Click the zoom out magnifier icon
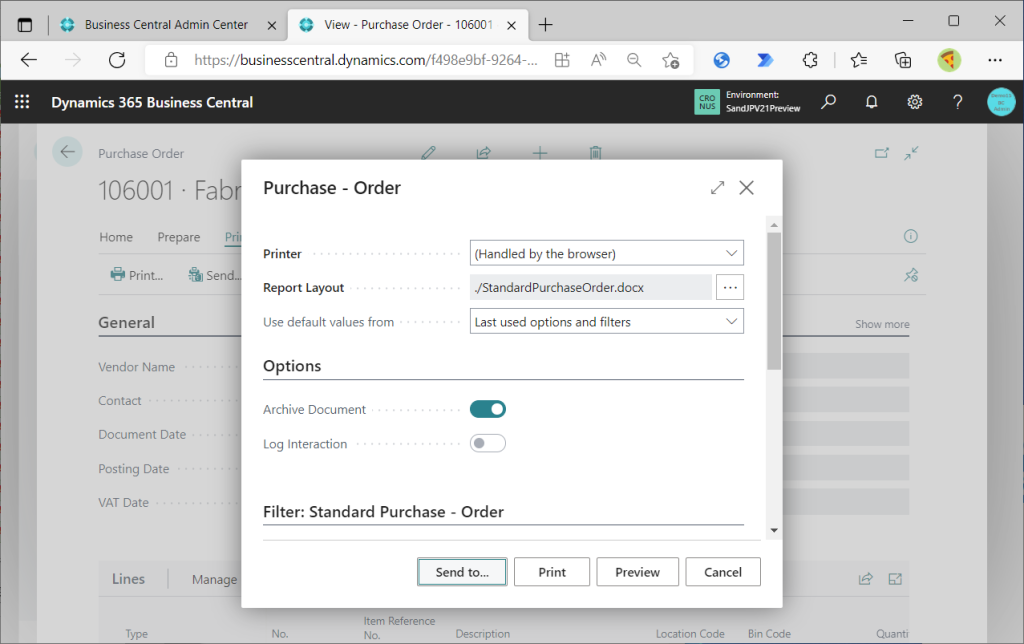The width and height of the screenshot is (1024, 644). [x=634, y=60]
